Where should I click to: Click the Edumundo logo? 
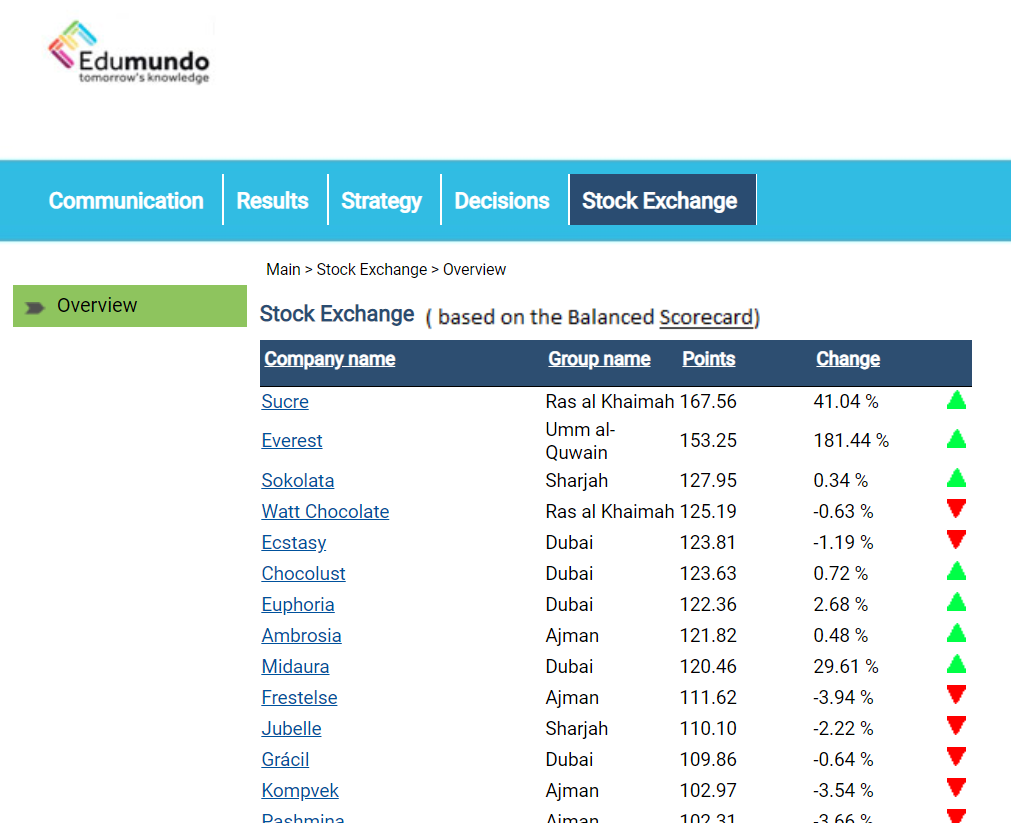pyautogui.click(x=128, y=50)
